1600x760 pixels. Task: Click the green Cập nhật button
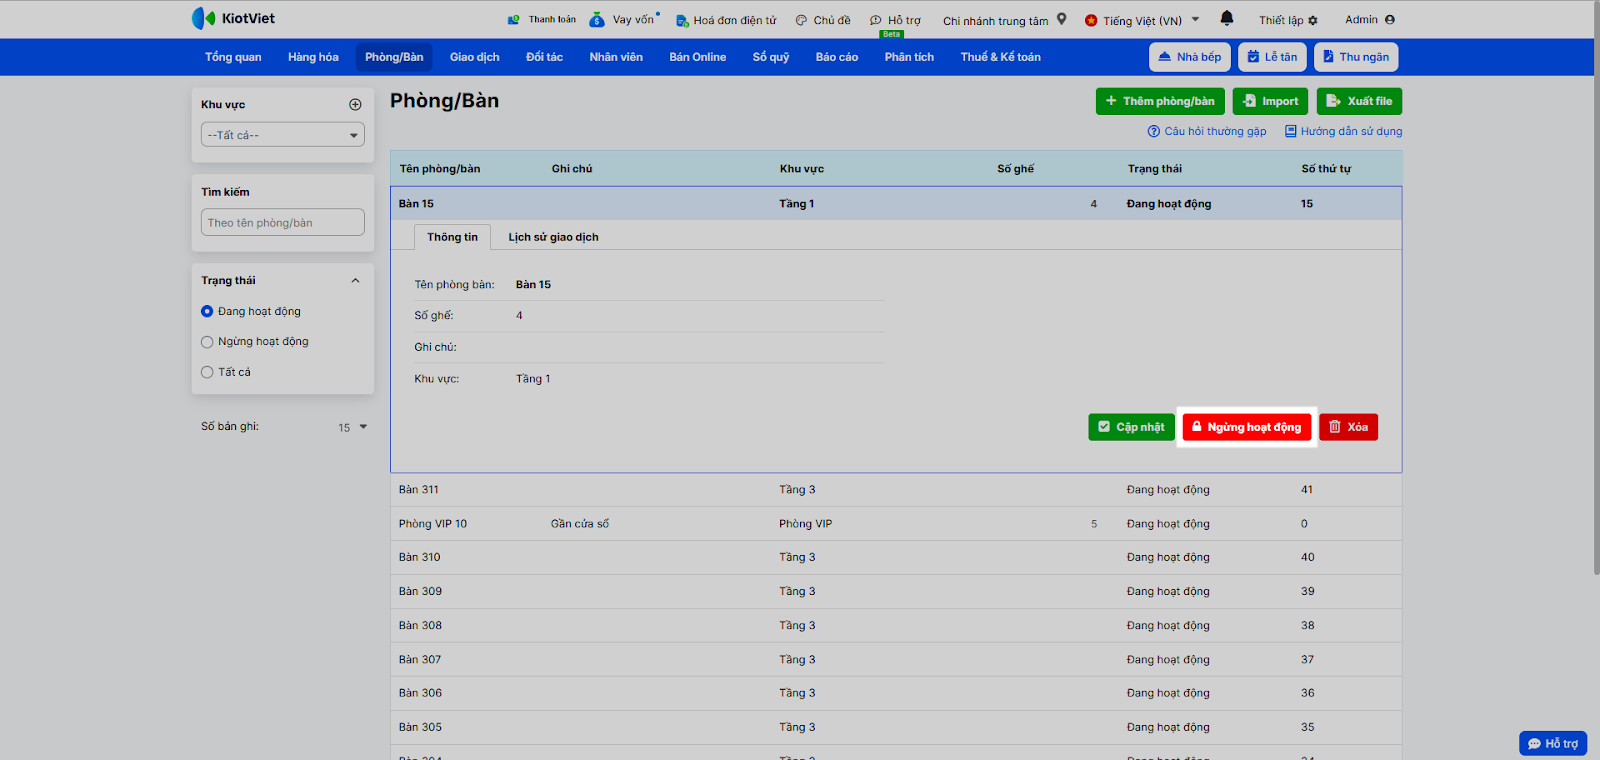click(x=1131, y=427)
